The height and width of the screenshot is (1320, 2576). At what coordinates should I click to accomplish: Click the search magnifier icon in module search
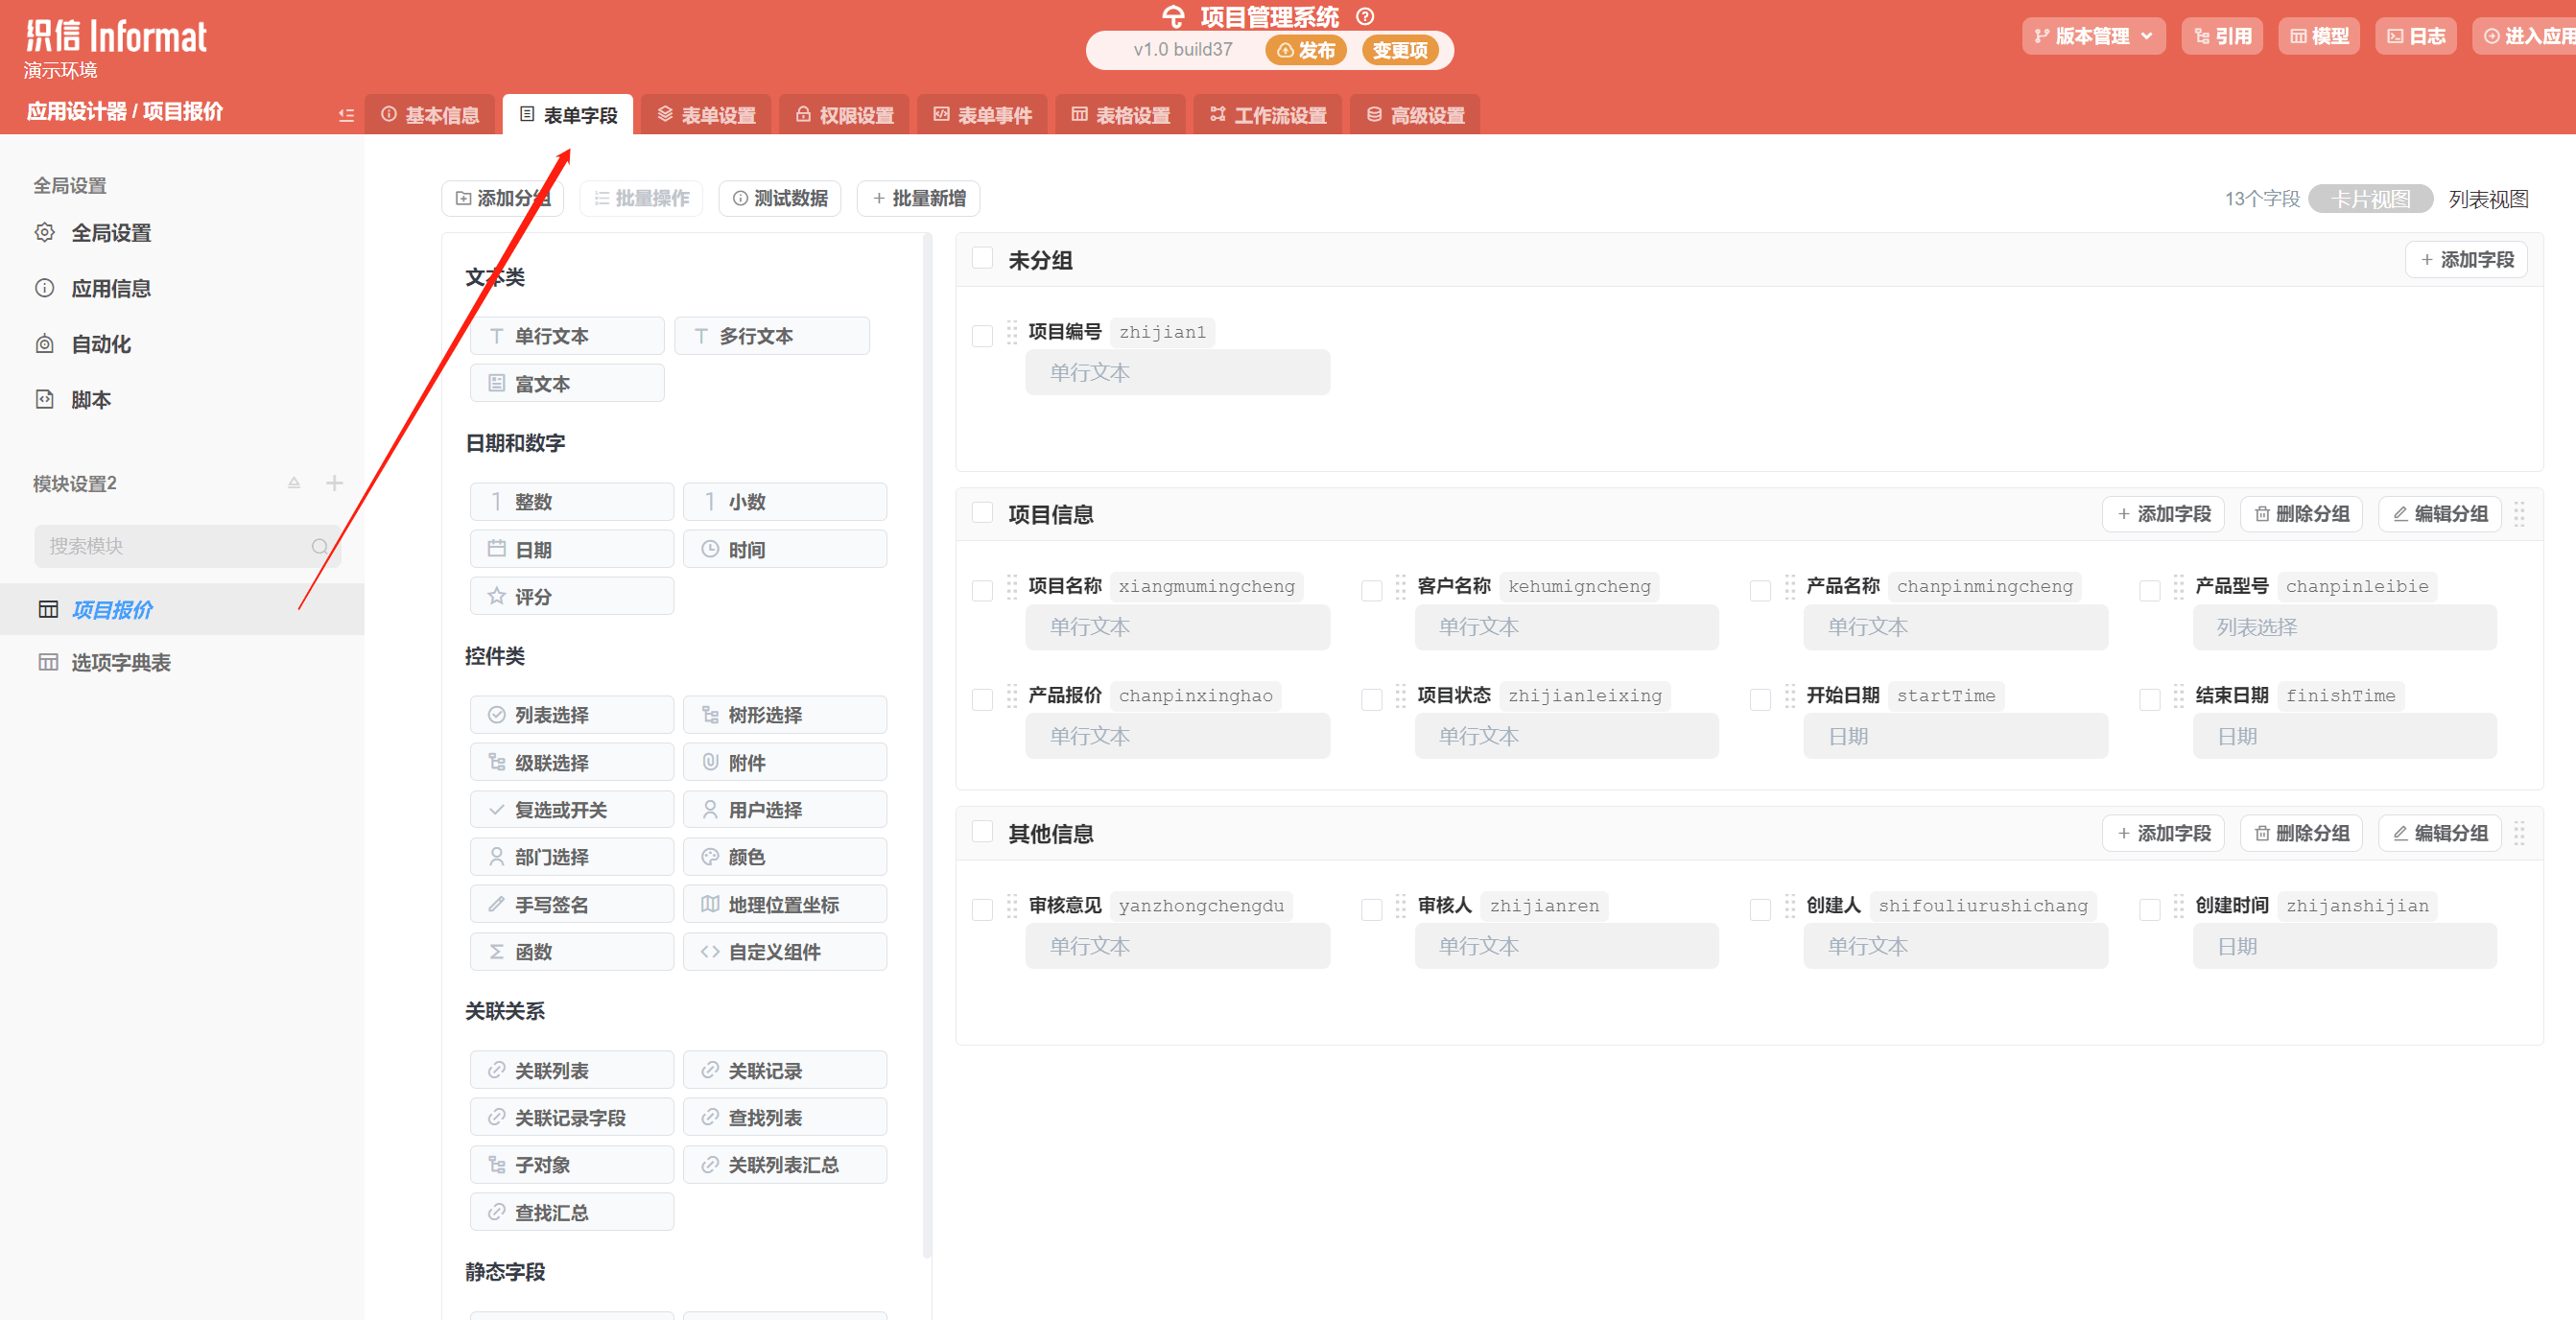coord(319,546)
